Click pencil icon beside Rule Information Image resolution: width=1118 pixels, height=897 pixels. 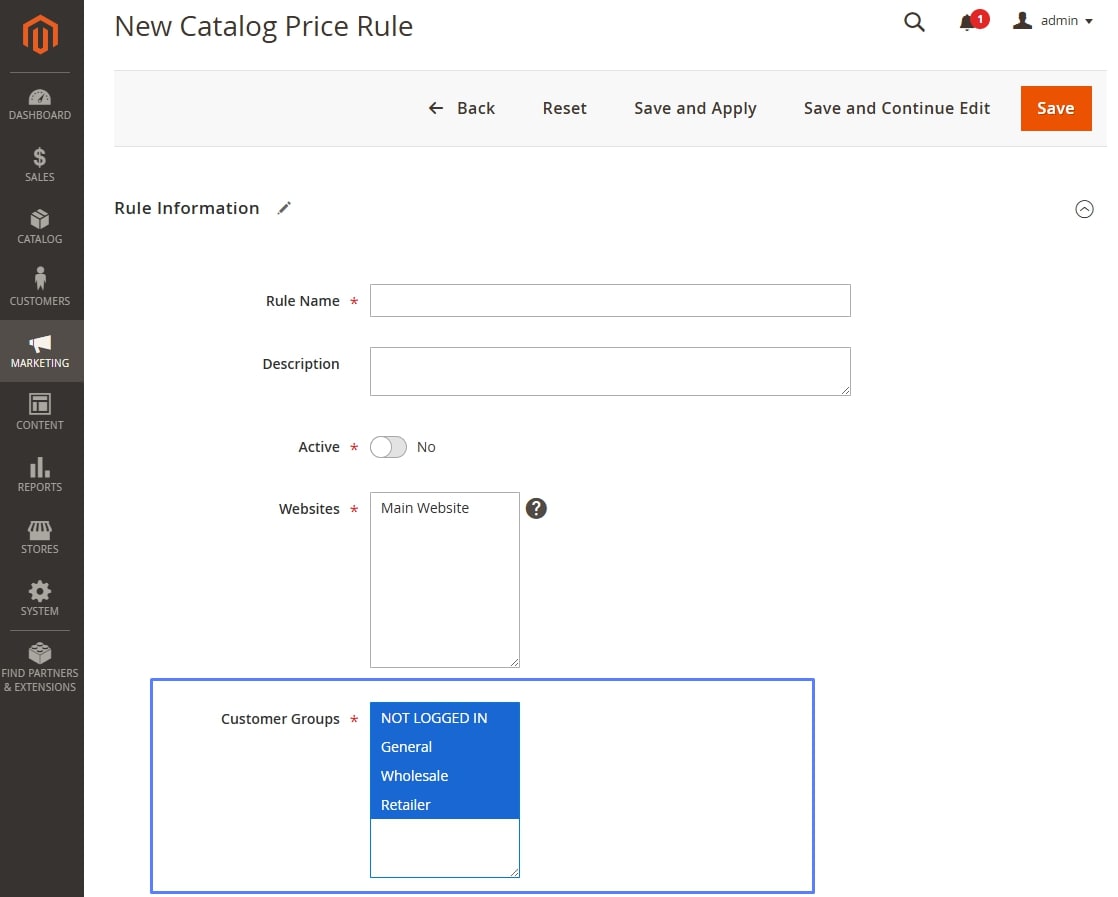click(x=284, y=208)
